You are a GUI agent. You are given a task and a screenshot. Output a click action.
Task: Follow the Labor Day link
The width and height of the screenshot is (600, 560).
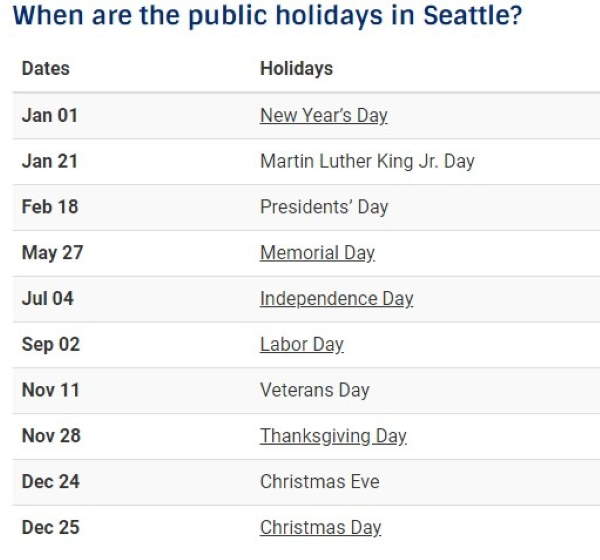click(301, 345)
